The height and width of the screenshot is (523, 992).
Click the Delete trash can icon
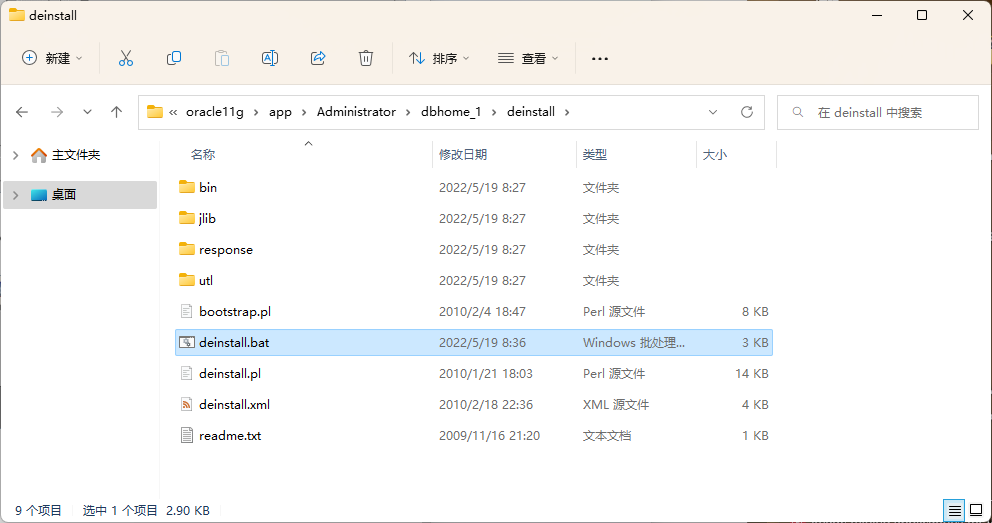pyautogui.click(x=366, y=58)
